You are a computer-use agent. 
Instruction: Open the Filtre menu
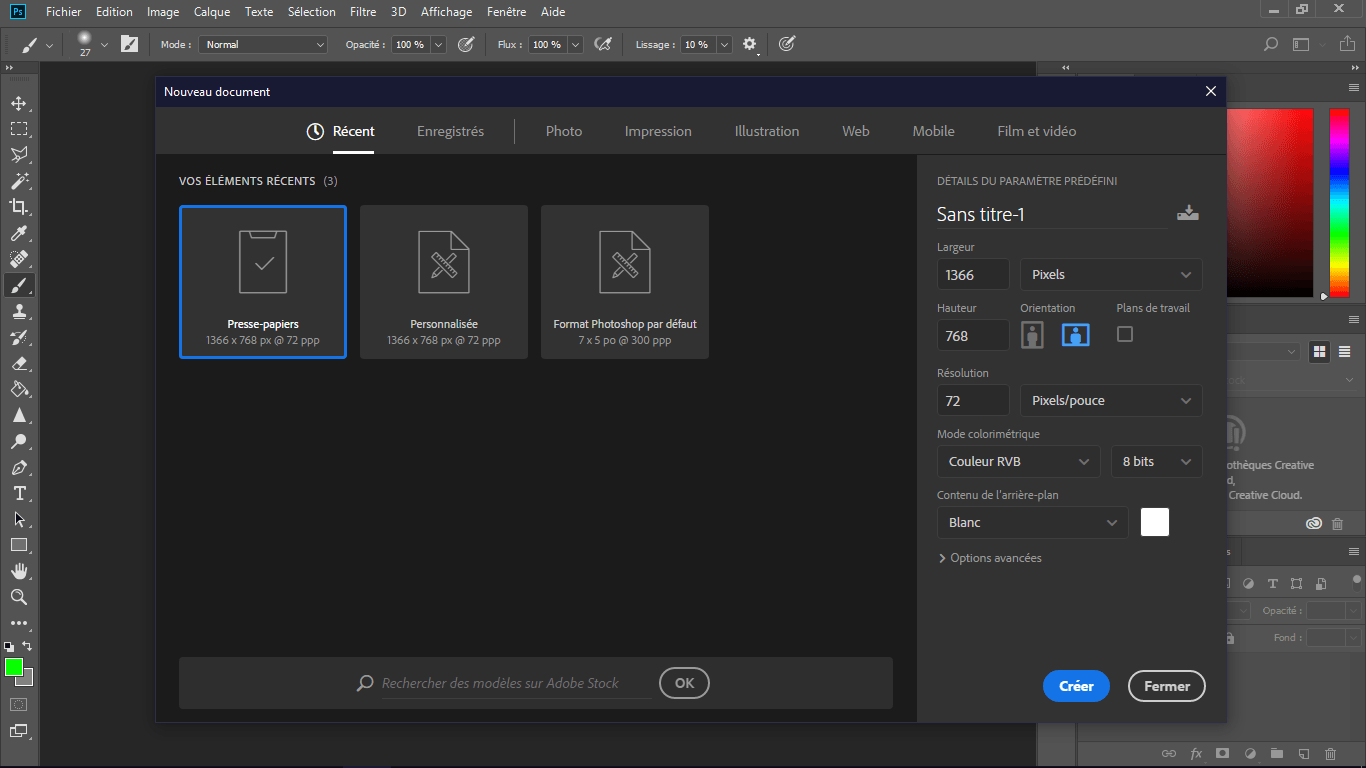click(x=363, y=12)
